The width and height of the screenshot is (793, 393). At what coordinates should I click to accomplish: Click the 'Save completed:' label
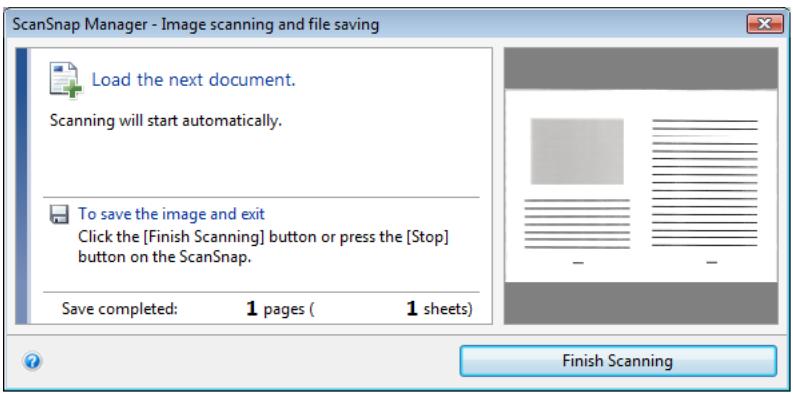[120, 309]
